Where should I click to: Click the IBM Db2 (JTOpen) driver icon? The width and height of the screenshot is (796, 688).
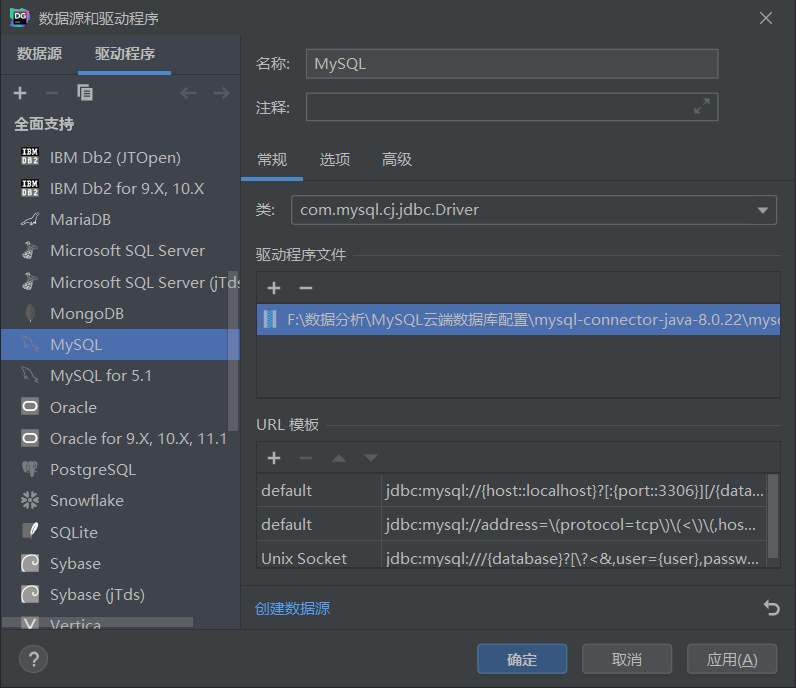30,156
